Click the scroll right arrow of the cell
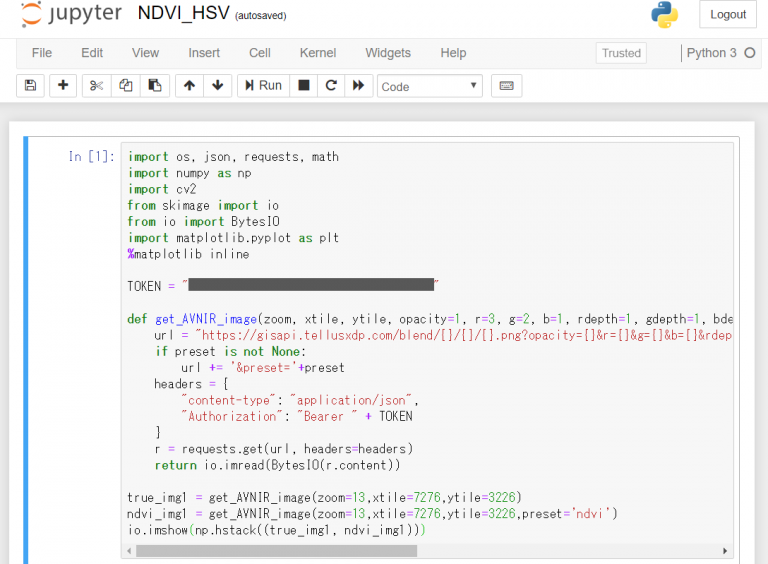The height and width of the screenshot is (564, 768). [725, 551]
